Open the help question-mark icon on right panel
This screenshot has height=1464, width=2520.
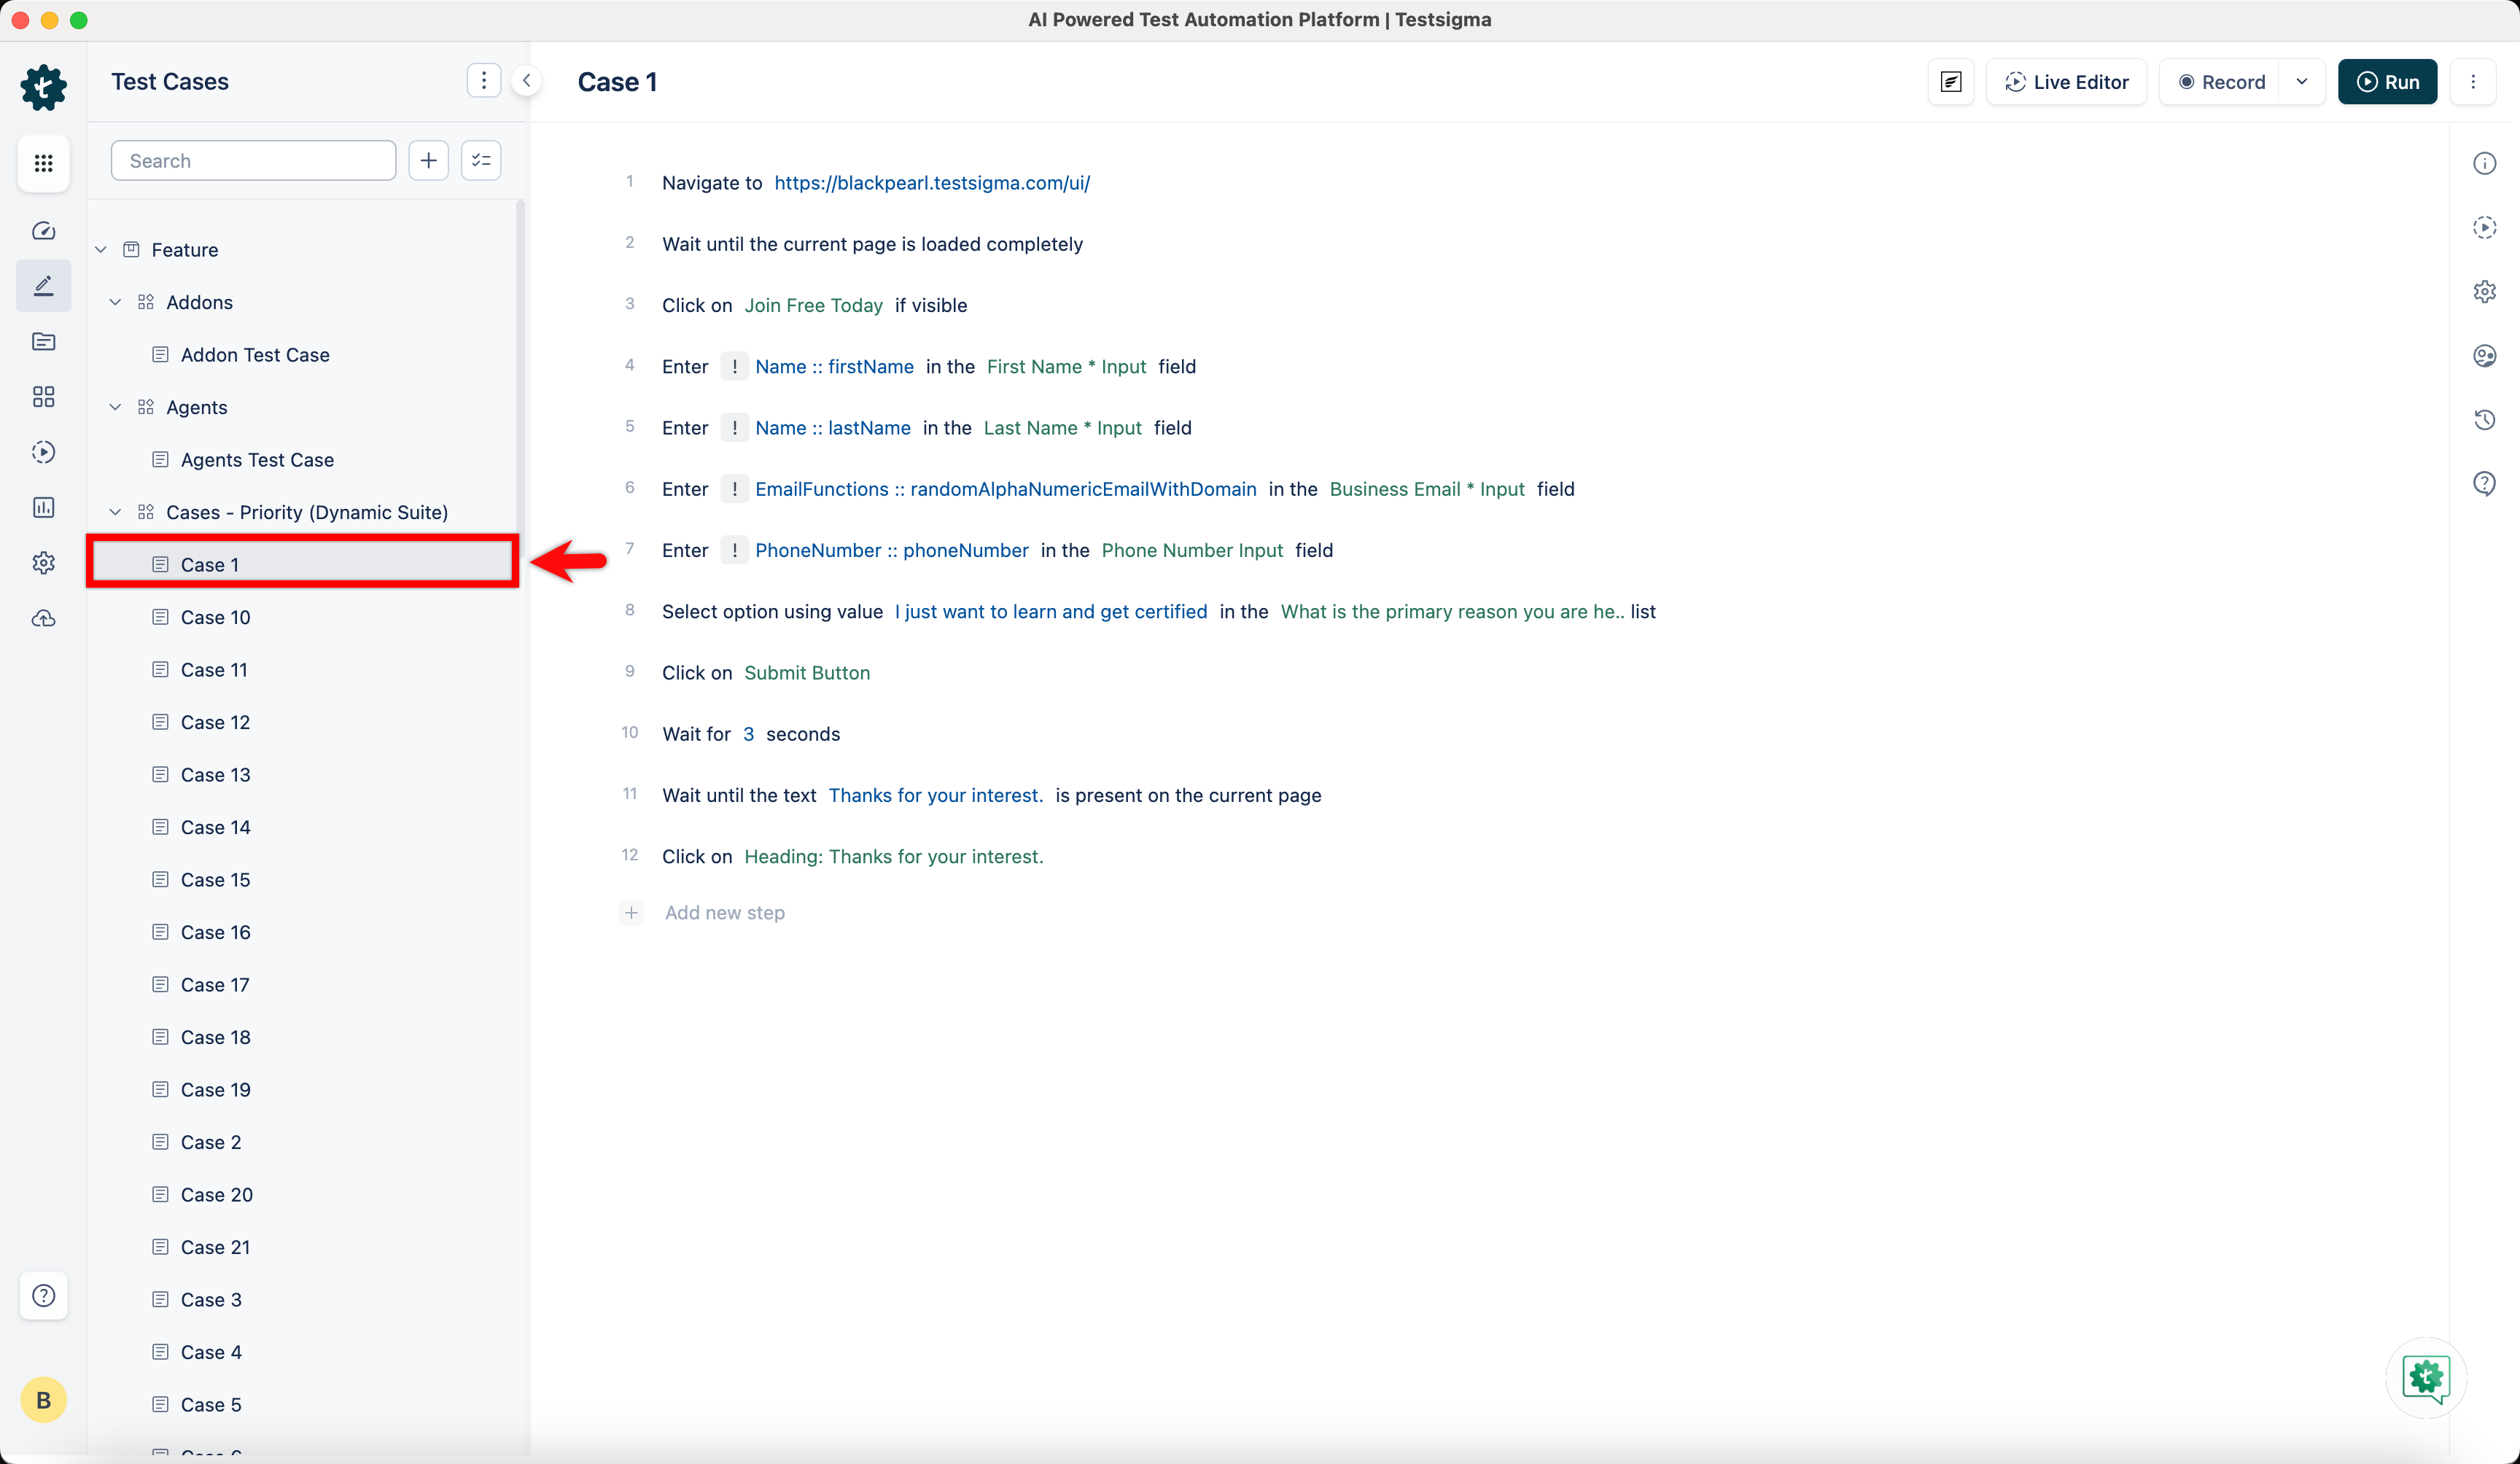[2486, 483]
